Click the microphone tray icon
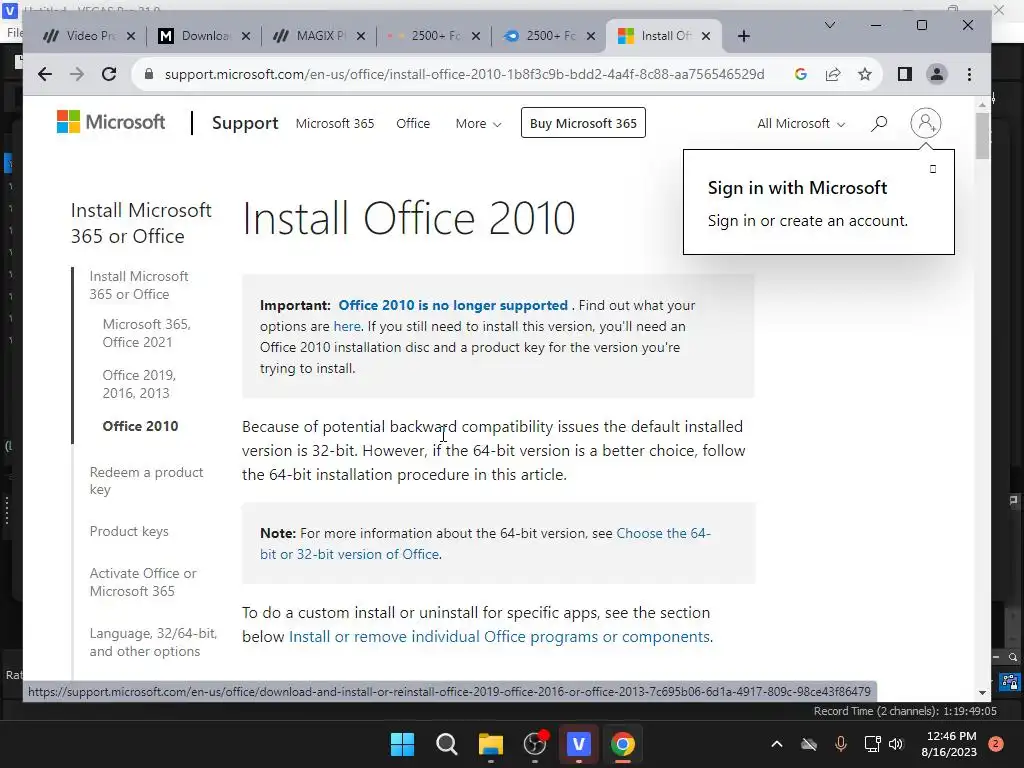The width and height of the screenshot is (1024, 768). pyautogui.click(x=841, y=744)
